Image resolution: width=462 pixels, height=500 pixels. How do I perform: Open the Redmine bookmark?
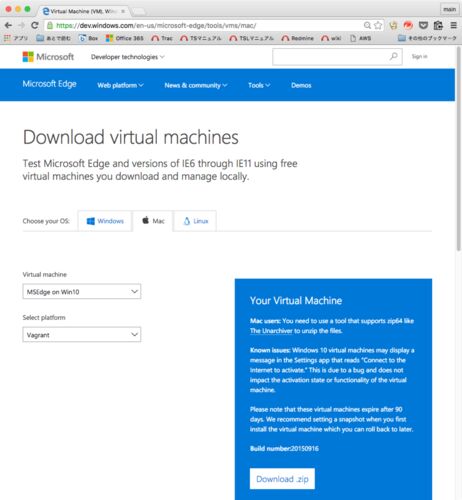[x=297, y=38]
